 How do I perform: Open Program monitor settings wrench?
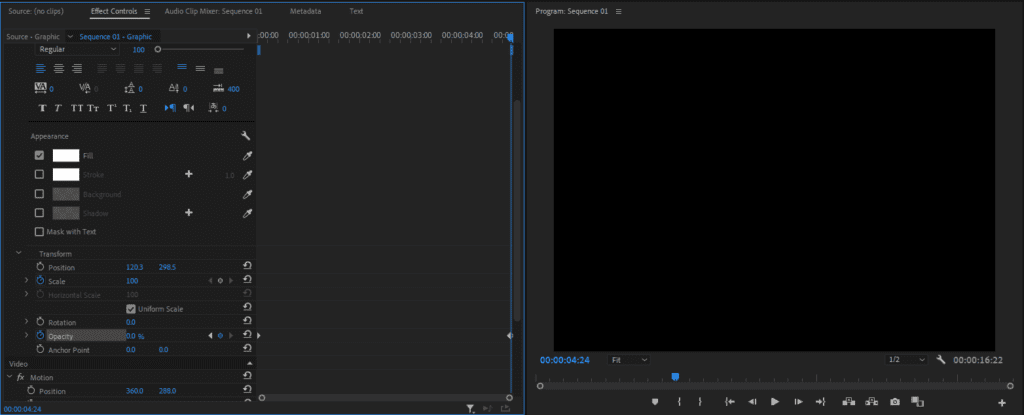pyautogui.click(x=941, y=359)
